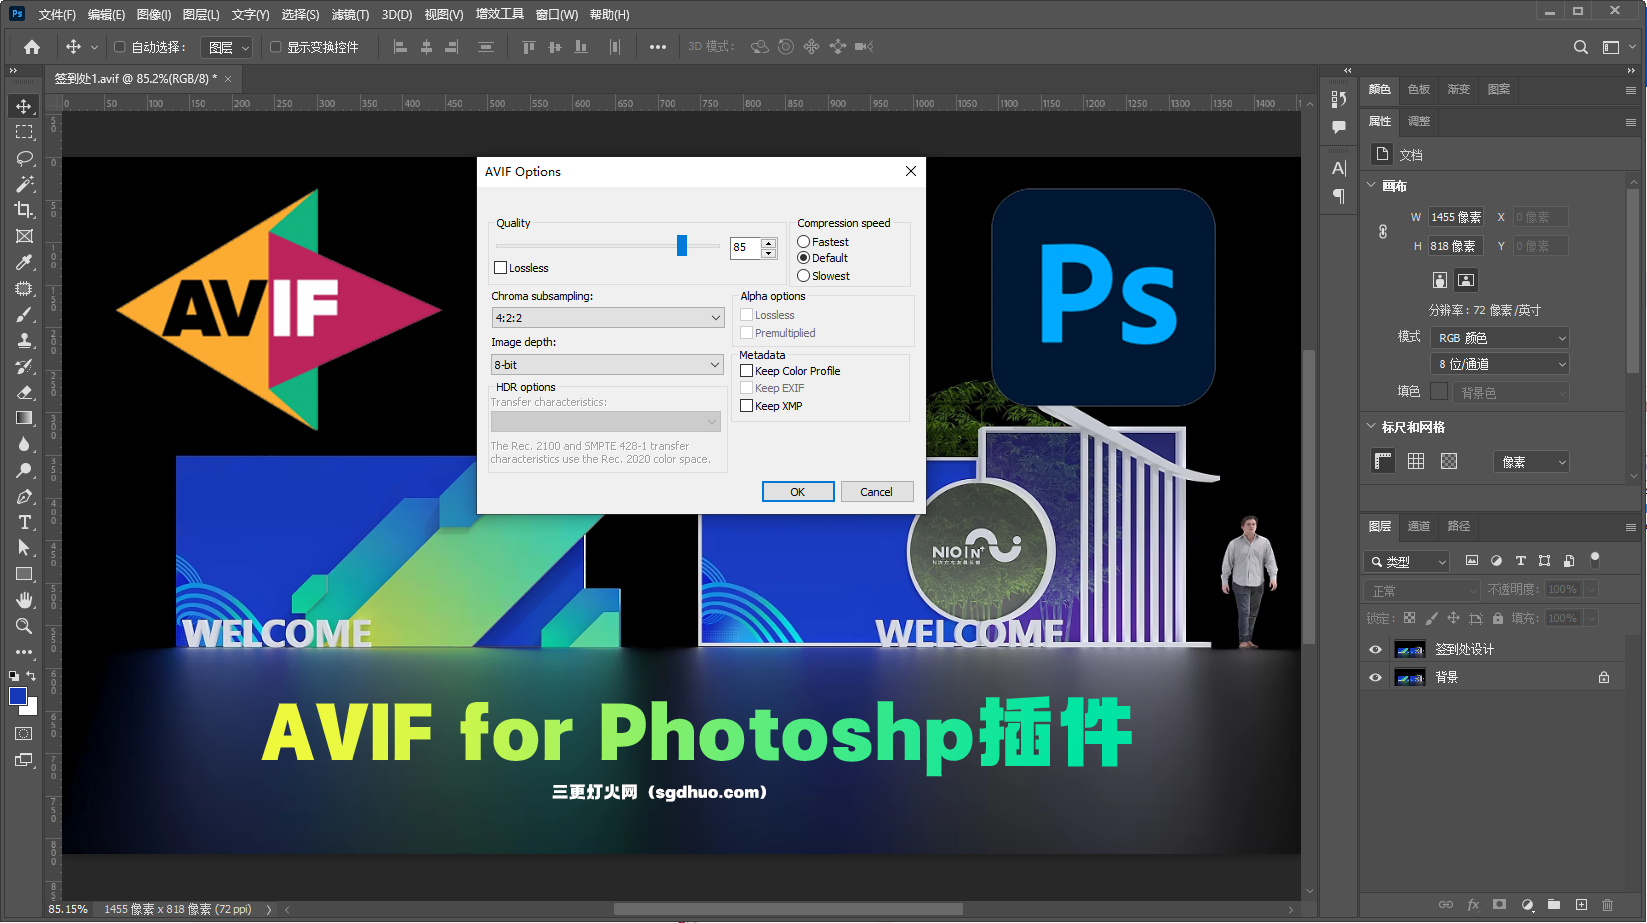Select the Gradient tool

[24, 418]
